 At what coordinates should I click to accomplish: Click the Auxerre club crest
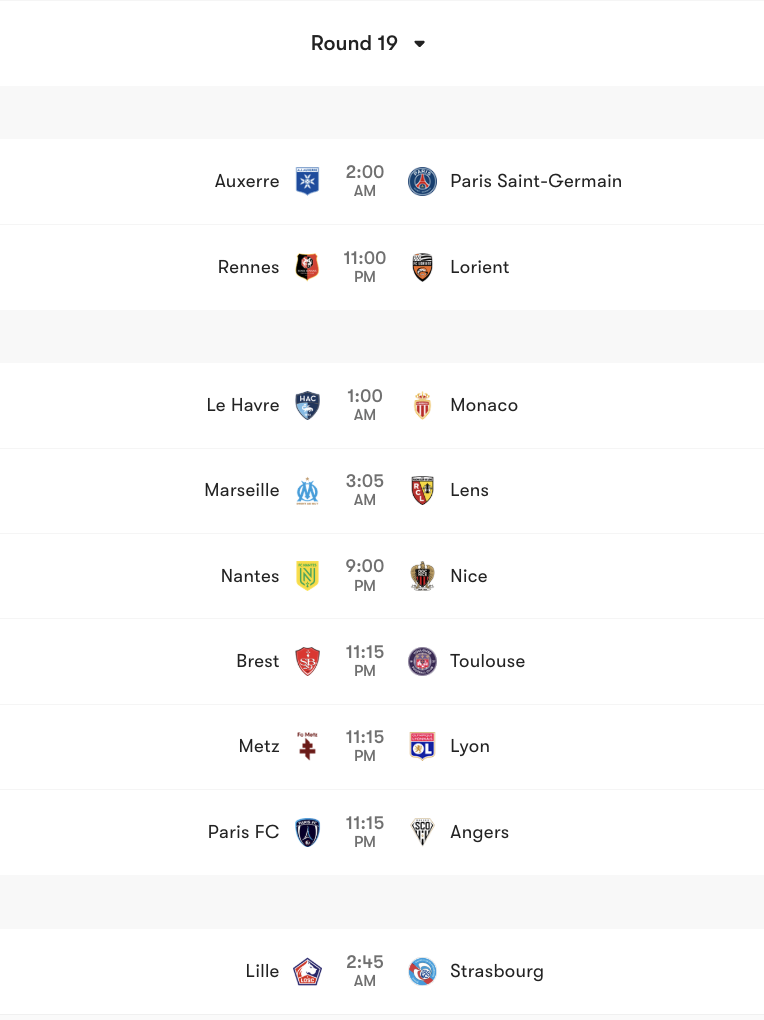click(x=307, y=181)
